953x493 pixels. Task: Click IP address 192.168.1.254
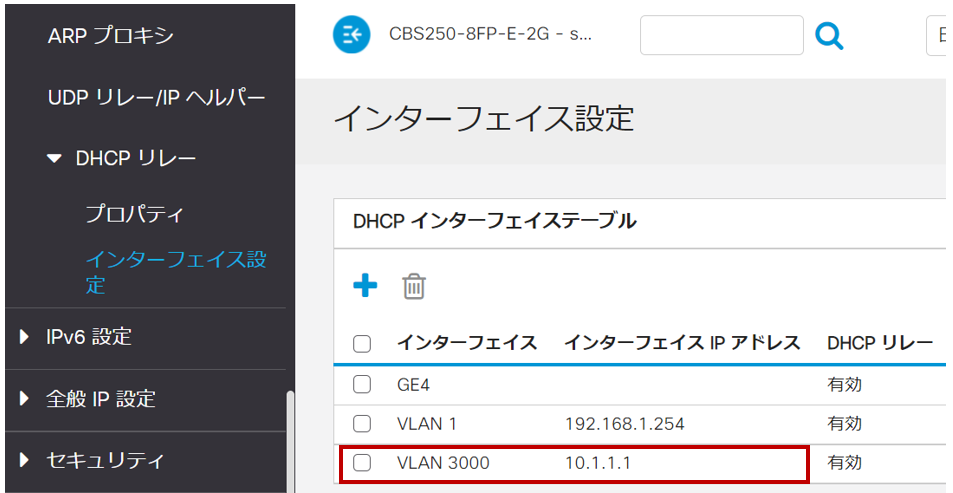(x=625, y=424)
